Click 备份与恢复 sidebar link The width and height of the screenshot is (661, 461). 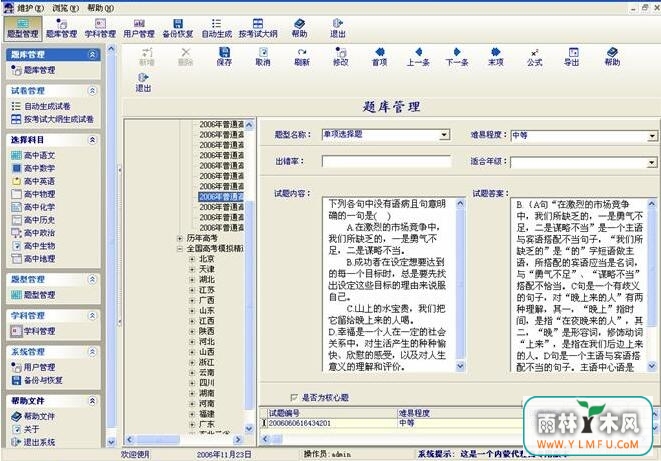(37, 380)
